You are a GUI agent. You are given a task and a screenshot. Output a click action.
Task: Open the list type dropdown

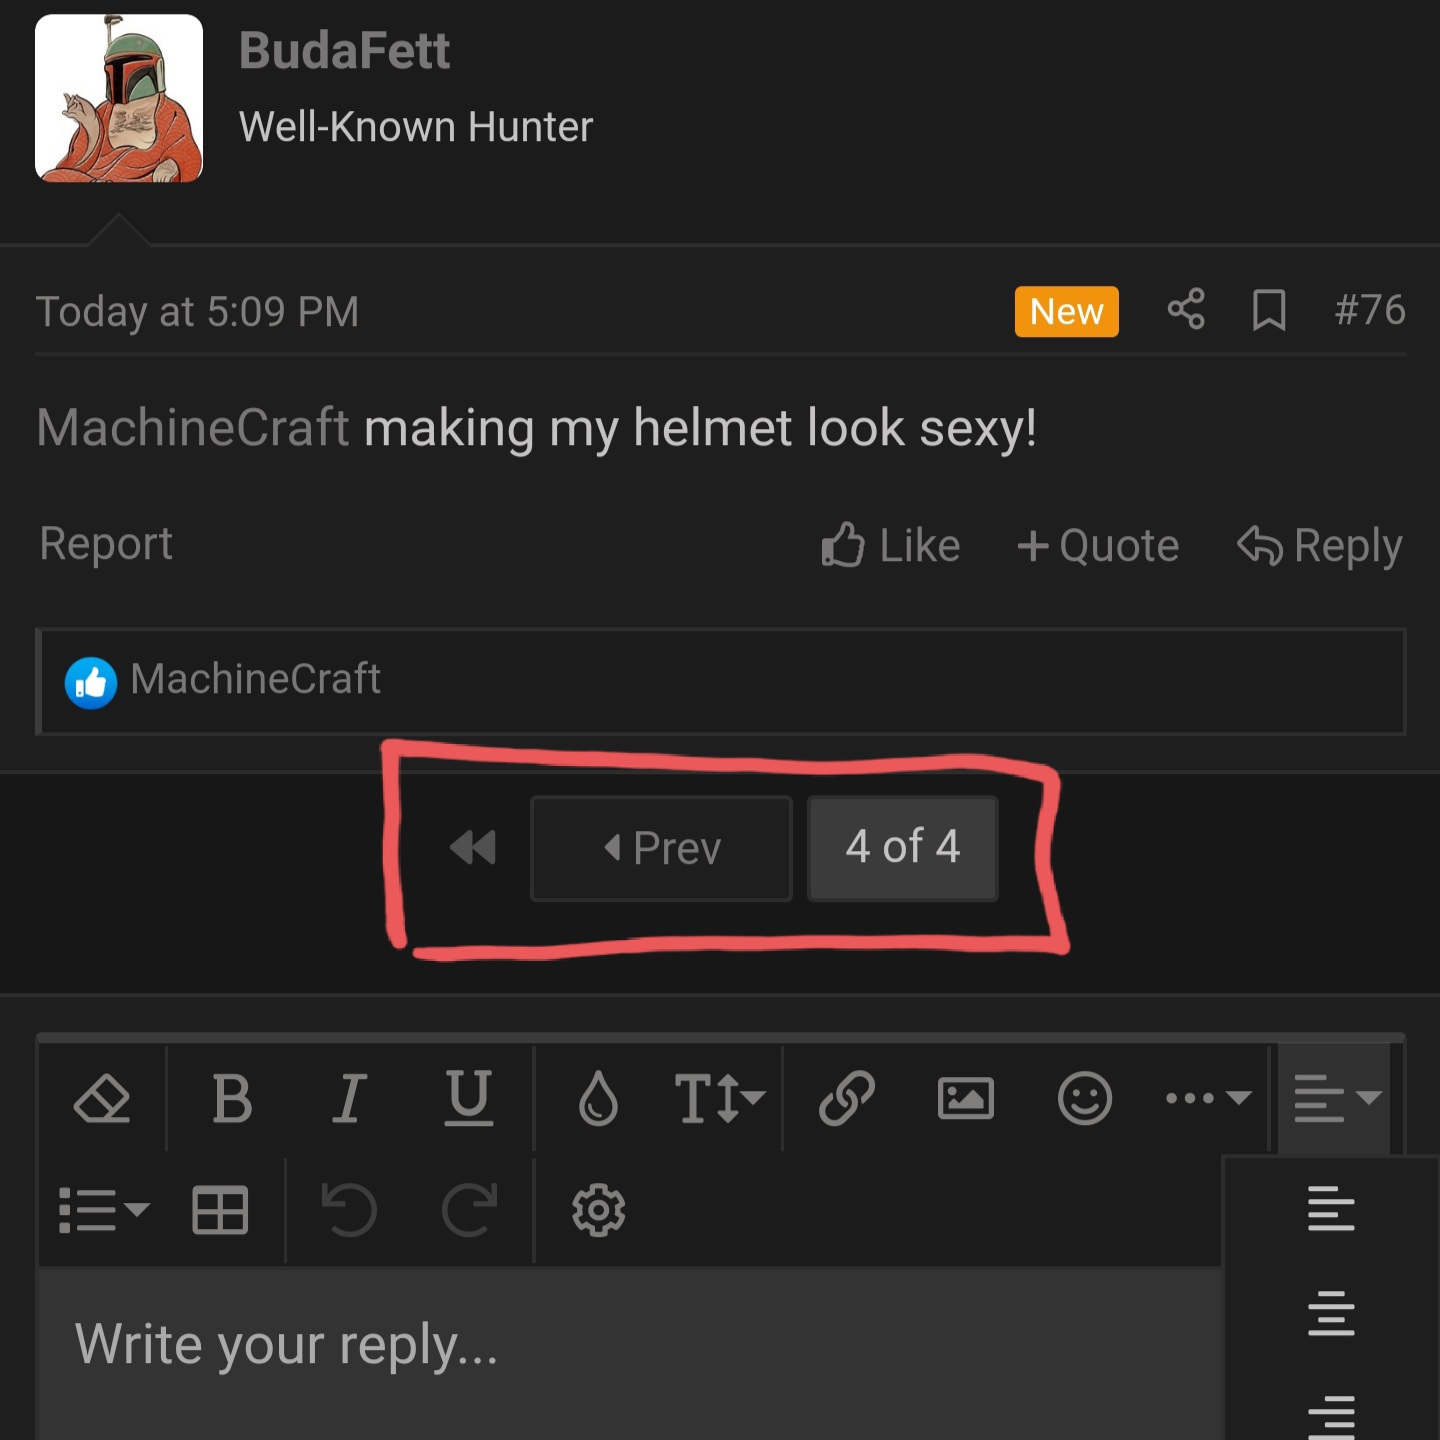point(103,1211)
